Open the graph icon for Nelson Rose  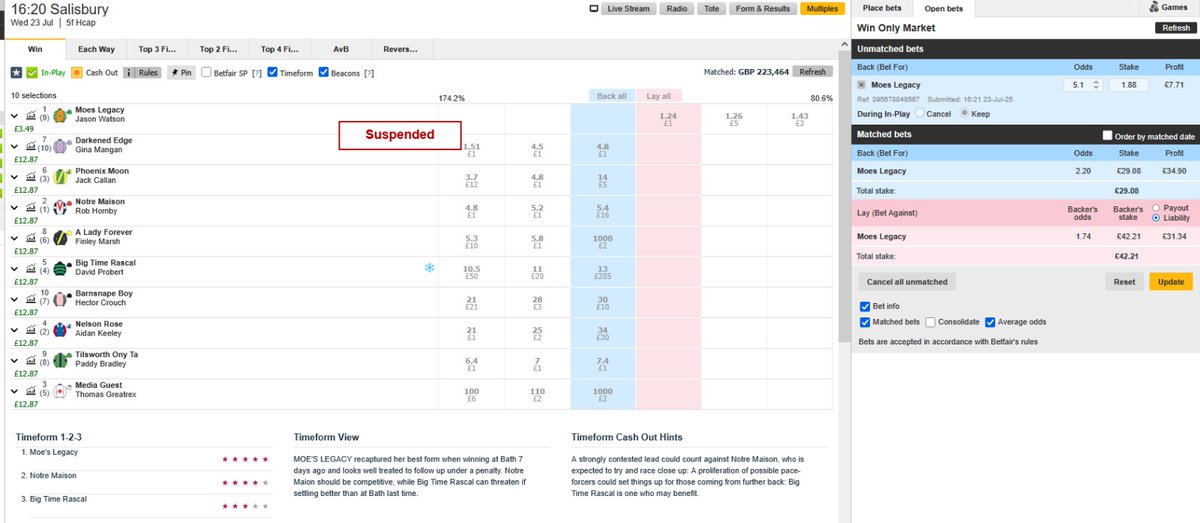31,330
